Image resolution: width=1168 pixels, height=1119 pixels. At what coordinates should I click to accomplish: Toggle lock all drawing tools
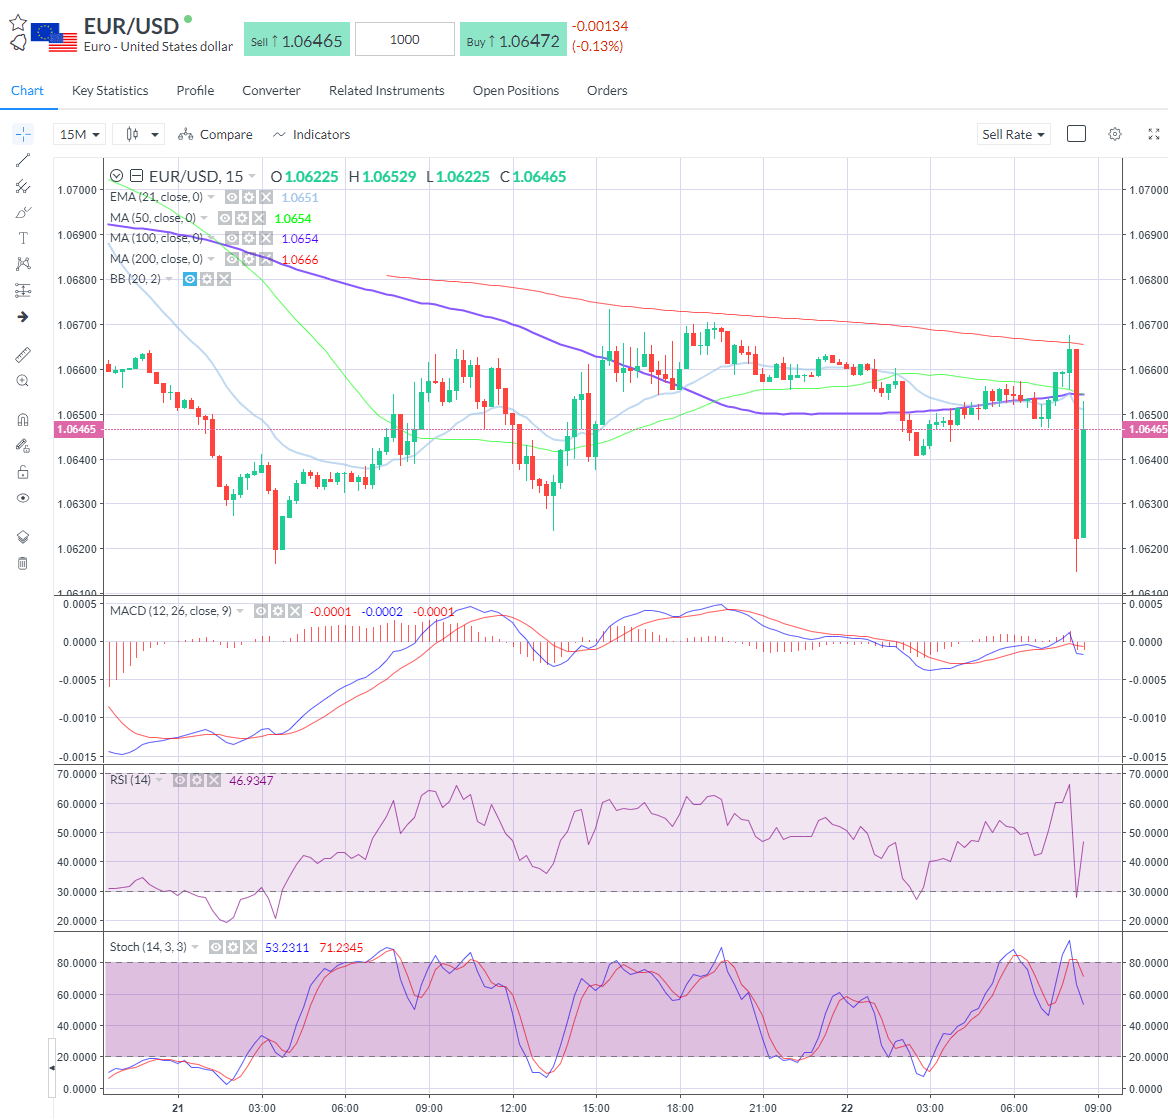coord(23,472)
